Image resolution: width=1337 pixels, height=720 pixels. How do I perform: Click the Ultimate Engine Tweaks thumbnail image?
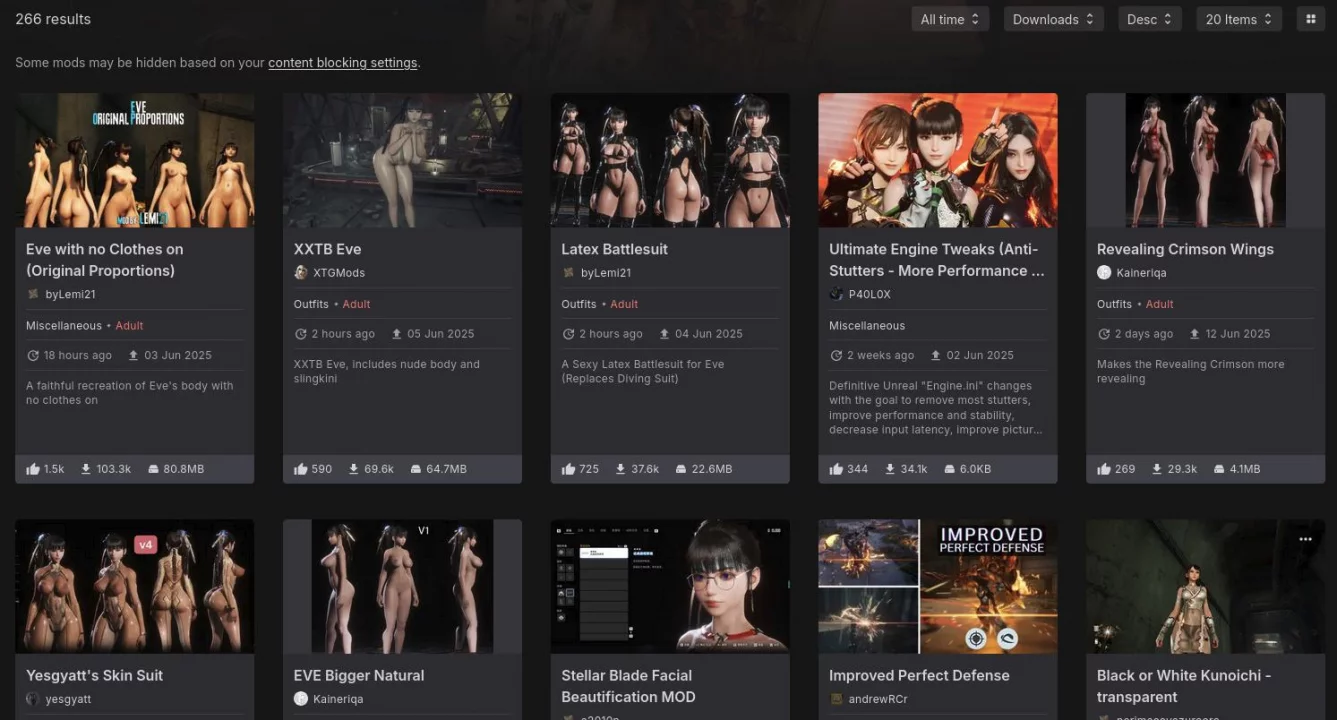point(938,160)
